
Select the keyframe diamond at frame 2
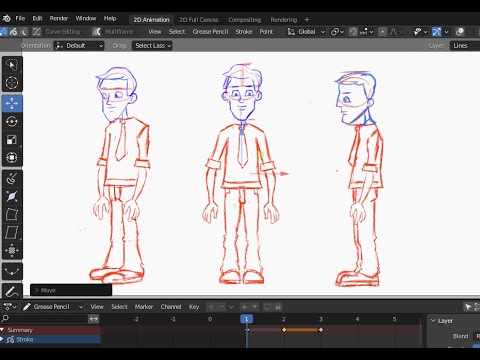pos(284,330)
